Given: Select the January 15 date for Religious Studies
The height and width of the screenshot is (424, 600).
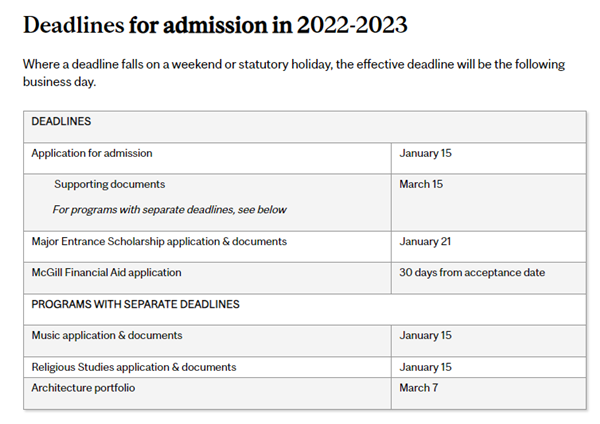Looking at the screenshot, I should click(x=425, y=367).
